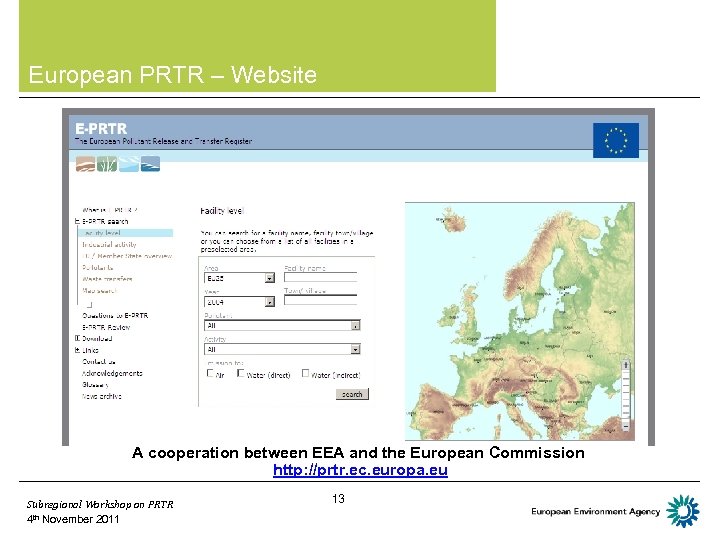Click the Facility level page heading
The image size is (720, 540).
pyautogui.click(x=222, y=211)
